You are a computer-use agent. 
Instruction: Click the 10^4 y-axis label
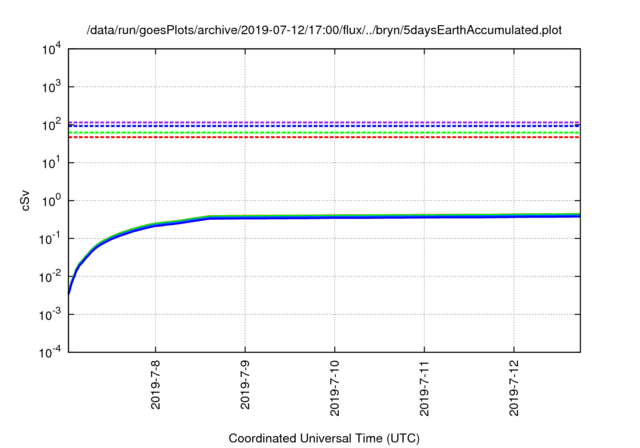pyautogui.click(x=52, y=49)
